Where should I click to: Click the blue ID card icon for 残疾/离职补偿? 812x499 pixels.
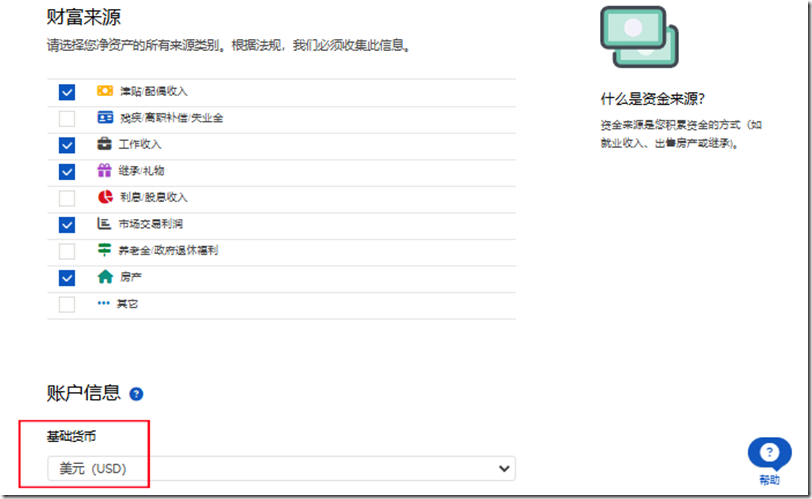104,118
